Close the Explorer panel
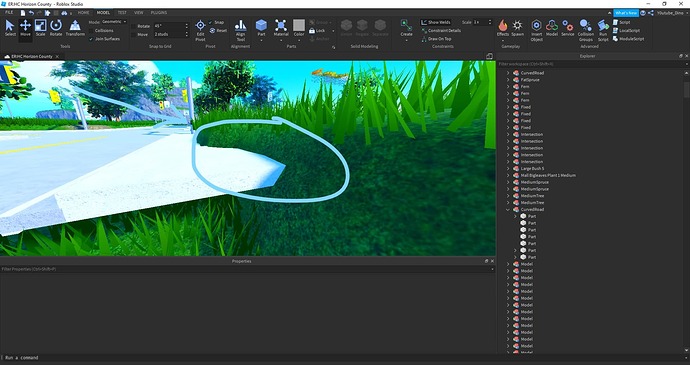The height and width of the screenshot is (365, 690). (686, 56)
